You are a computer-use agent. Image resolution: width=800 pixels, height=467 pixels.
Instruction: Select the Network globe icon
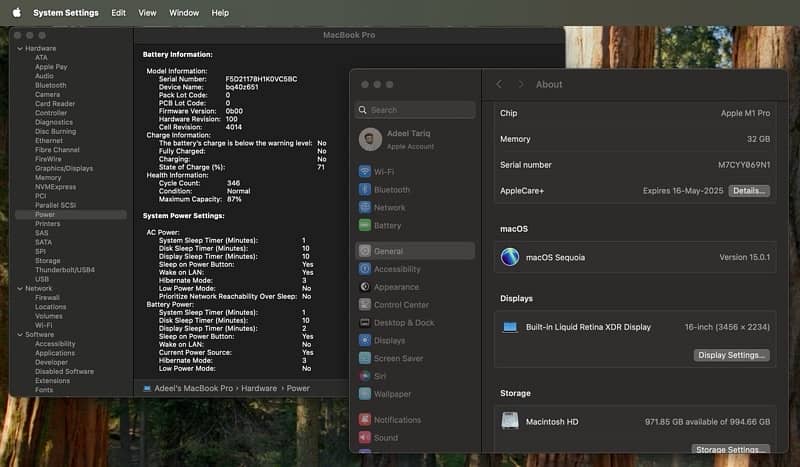[x=365, y=208]
